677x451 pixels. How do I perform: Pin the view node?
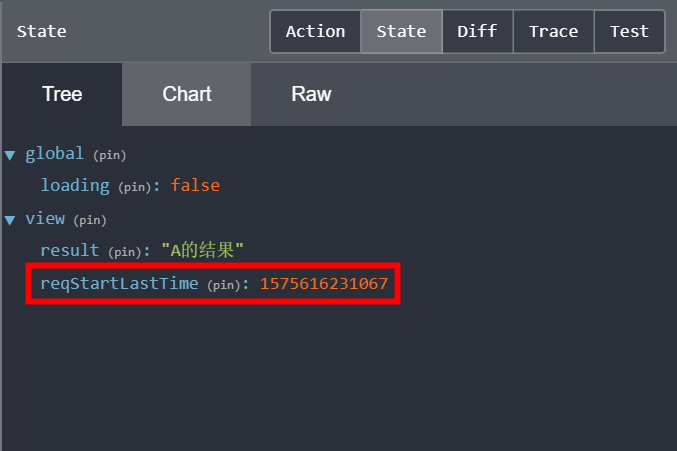click(89, 220)
